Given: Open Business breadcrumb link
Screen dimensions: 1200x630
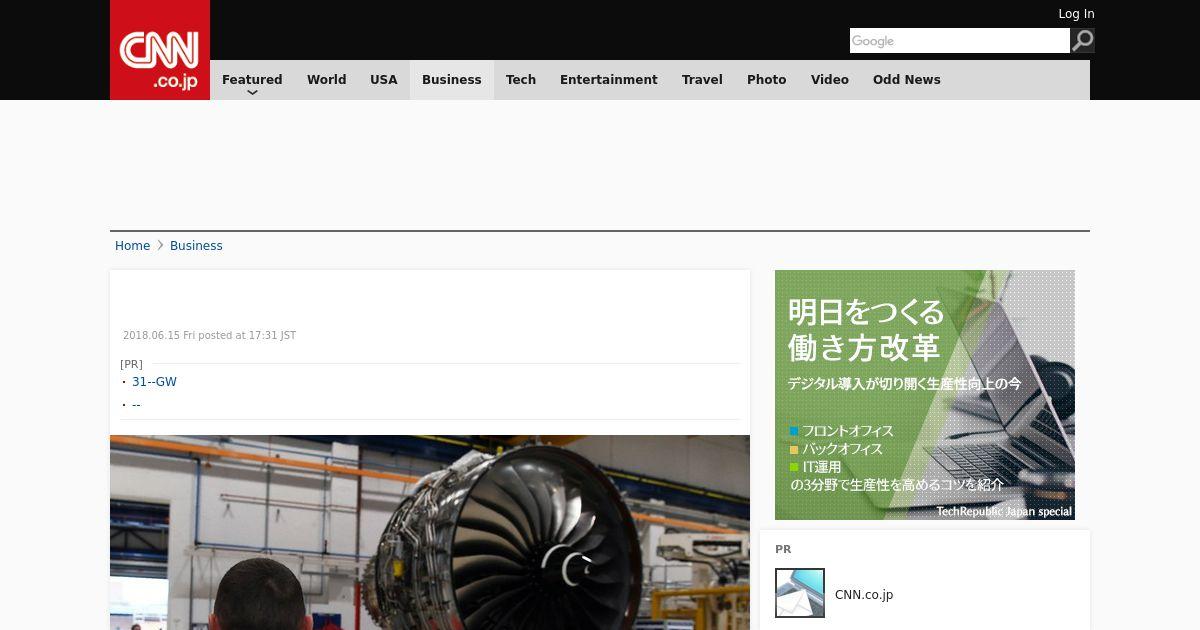Looking at the screenshot, I should coord(196,246).
